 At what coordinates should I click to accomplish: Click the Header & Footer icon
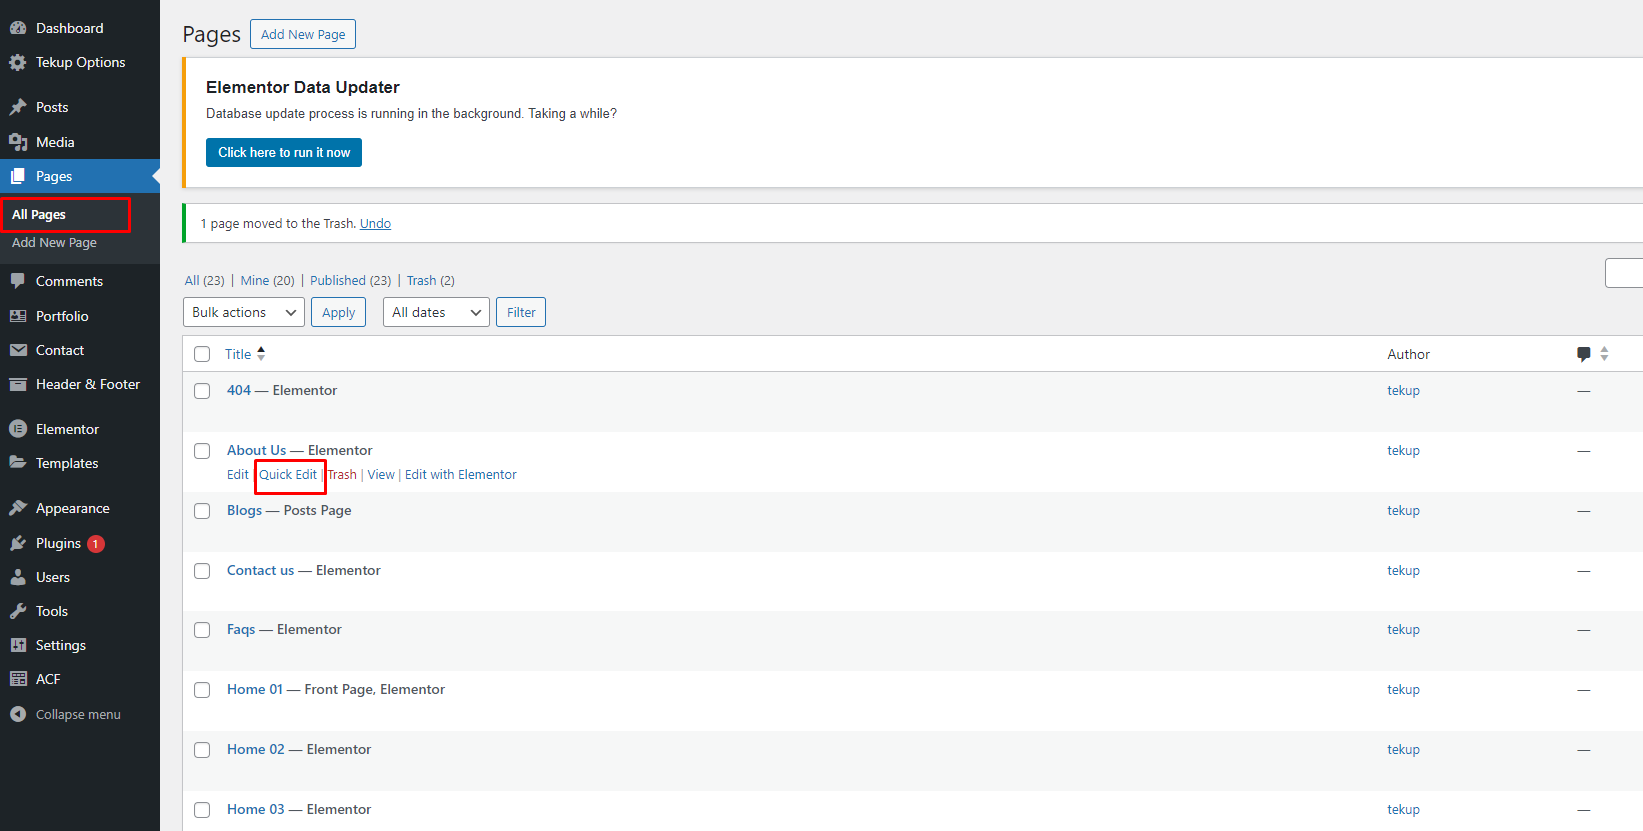pos(18,384)
